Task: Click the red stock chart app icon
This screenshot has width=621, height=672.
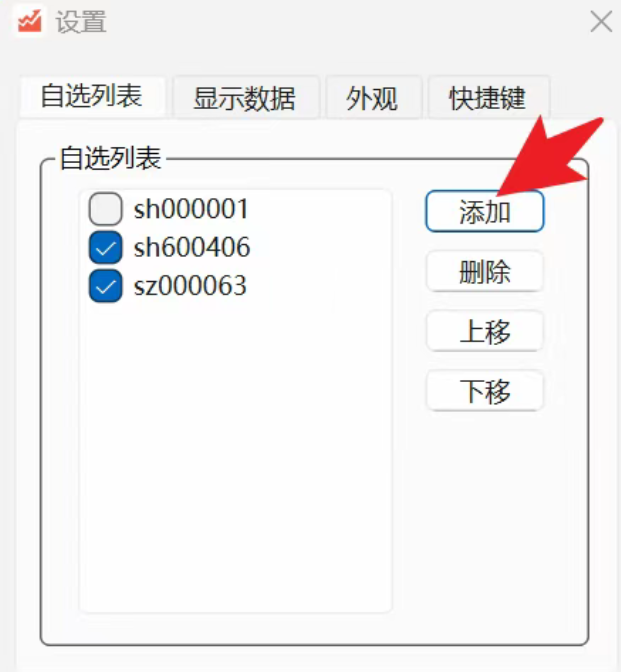Action: coord(30,21)
